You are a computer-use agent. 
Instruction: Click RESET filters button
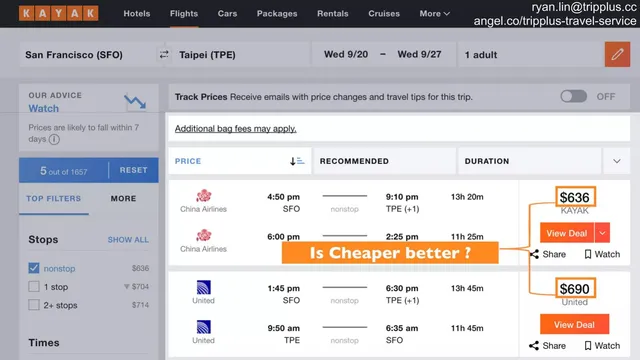point(133,170)
